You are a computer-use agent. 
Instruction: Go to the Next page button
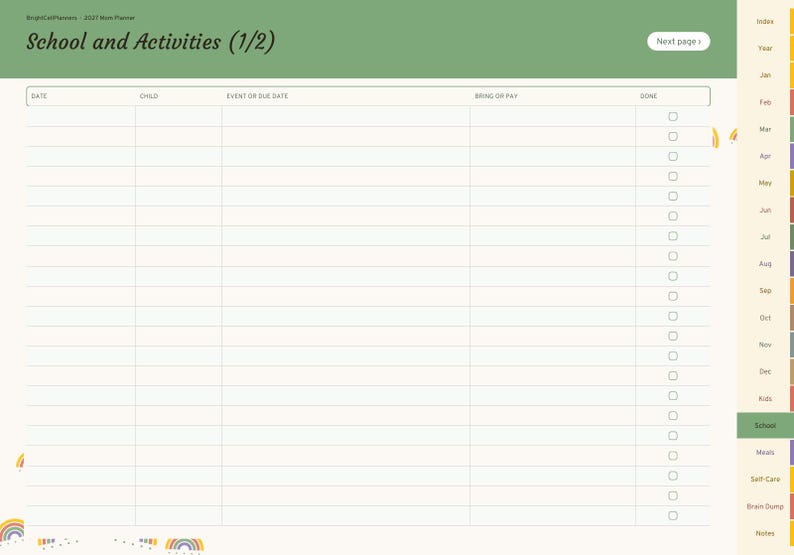tap(679, 42)
